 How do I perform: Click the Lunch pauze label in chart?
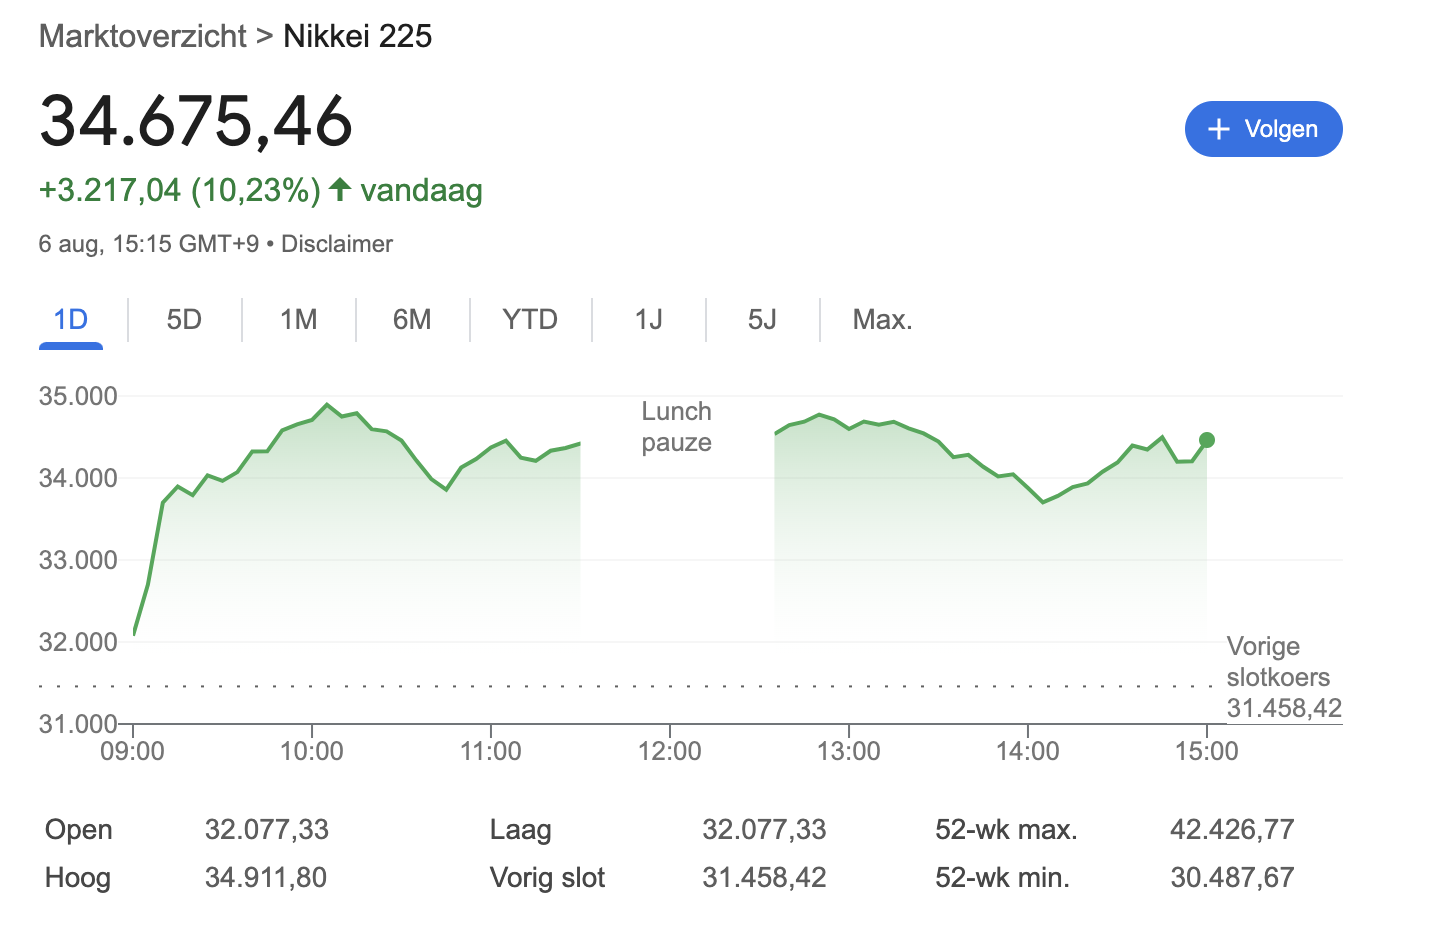tap(677, 427)
